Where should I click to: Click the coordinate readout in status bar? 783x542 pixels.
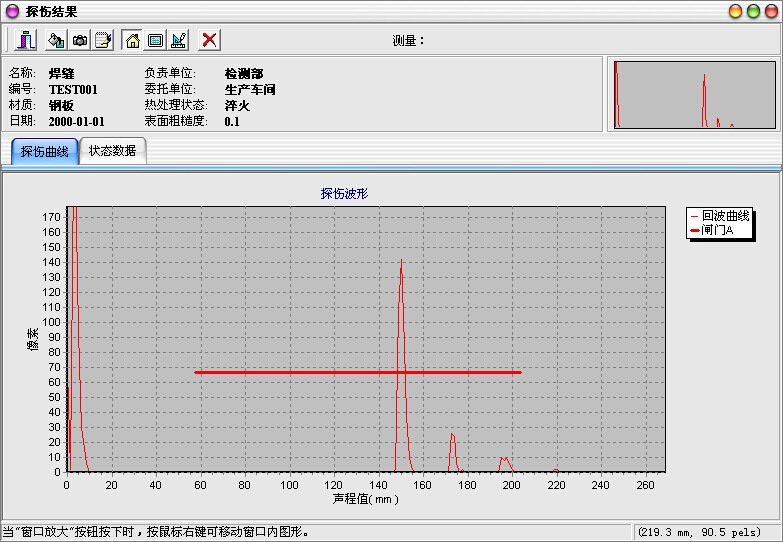[x=698, y=532]
